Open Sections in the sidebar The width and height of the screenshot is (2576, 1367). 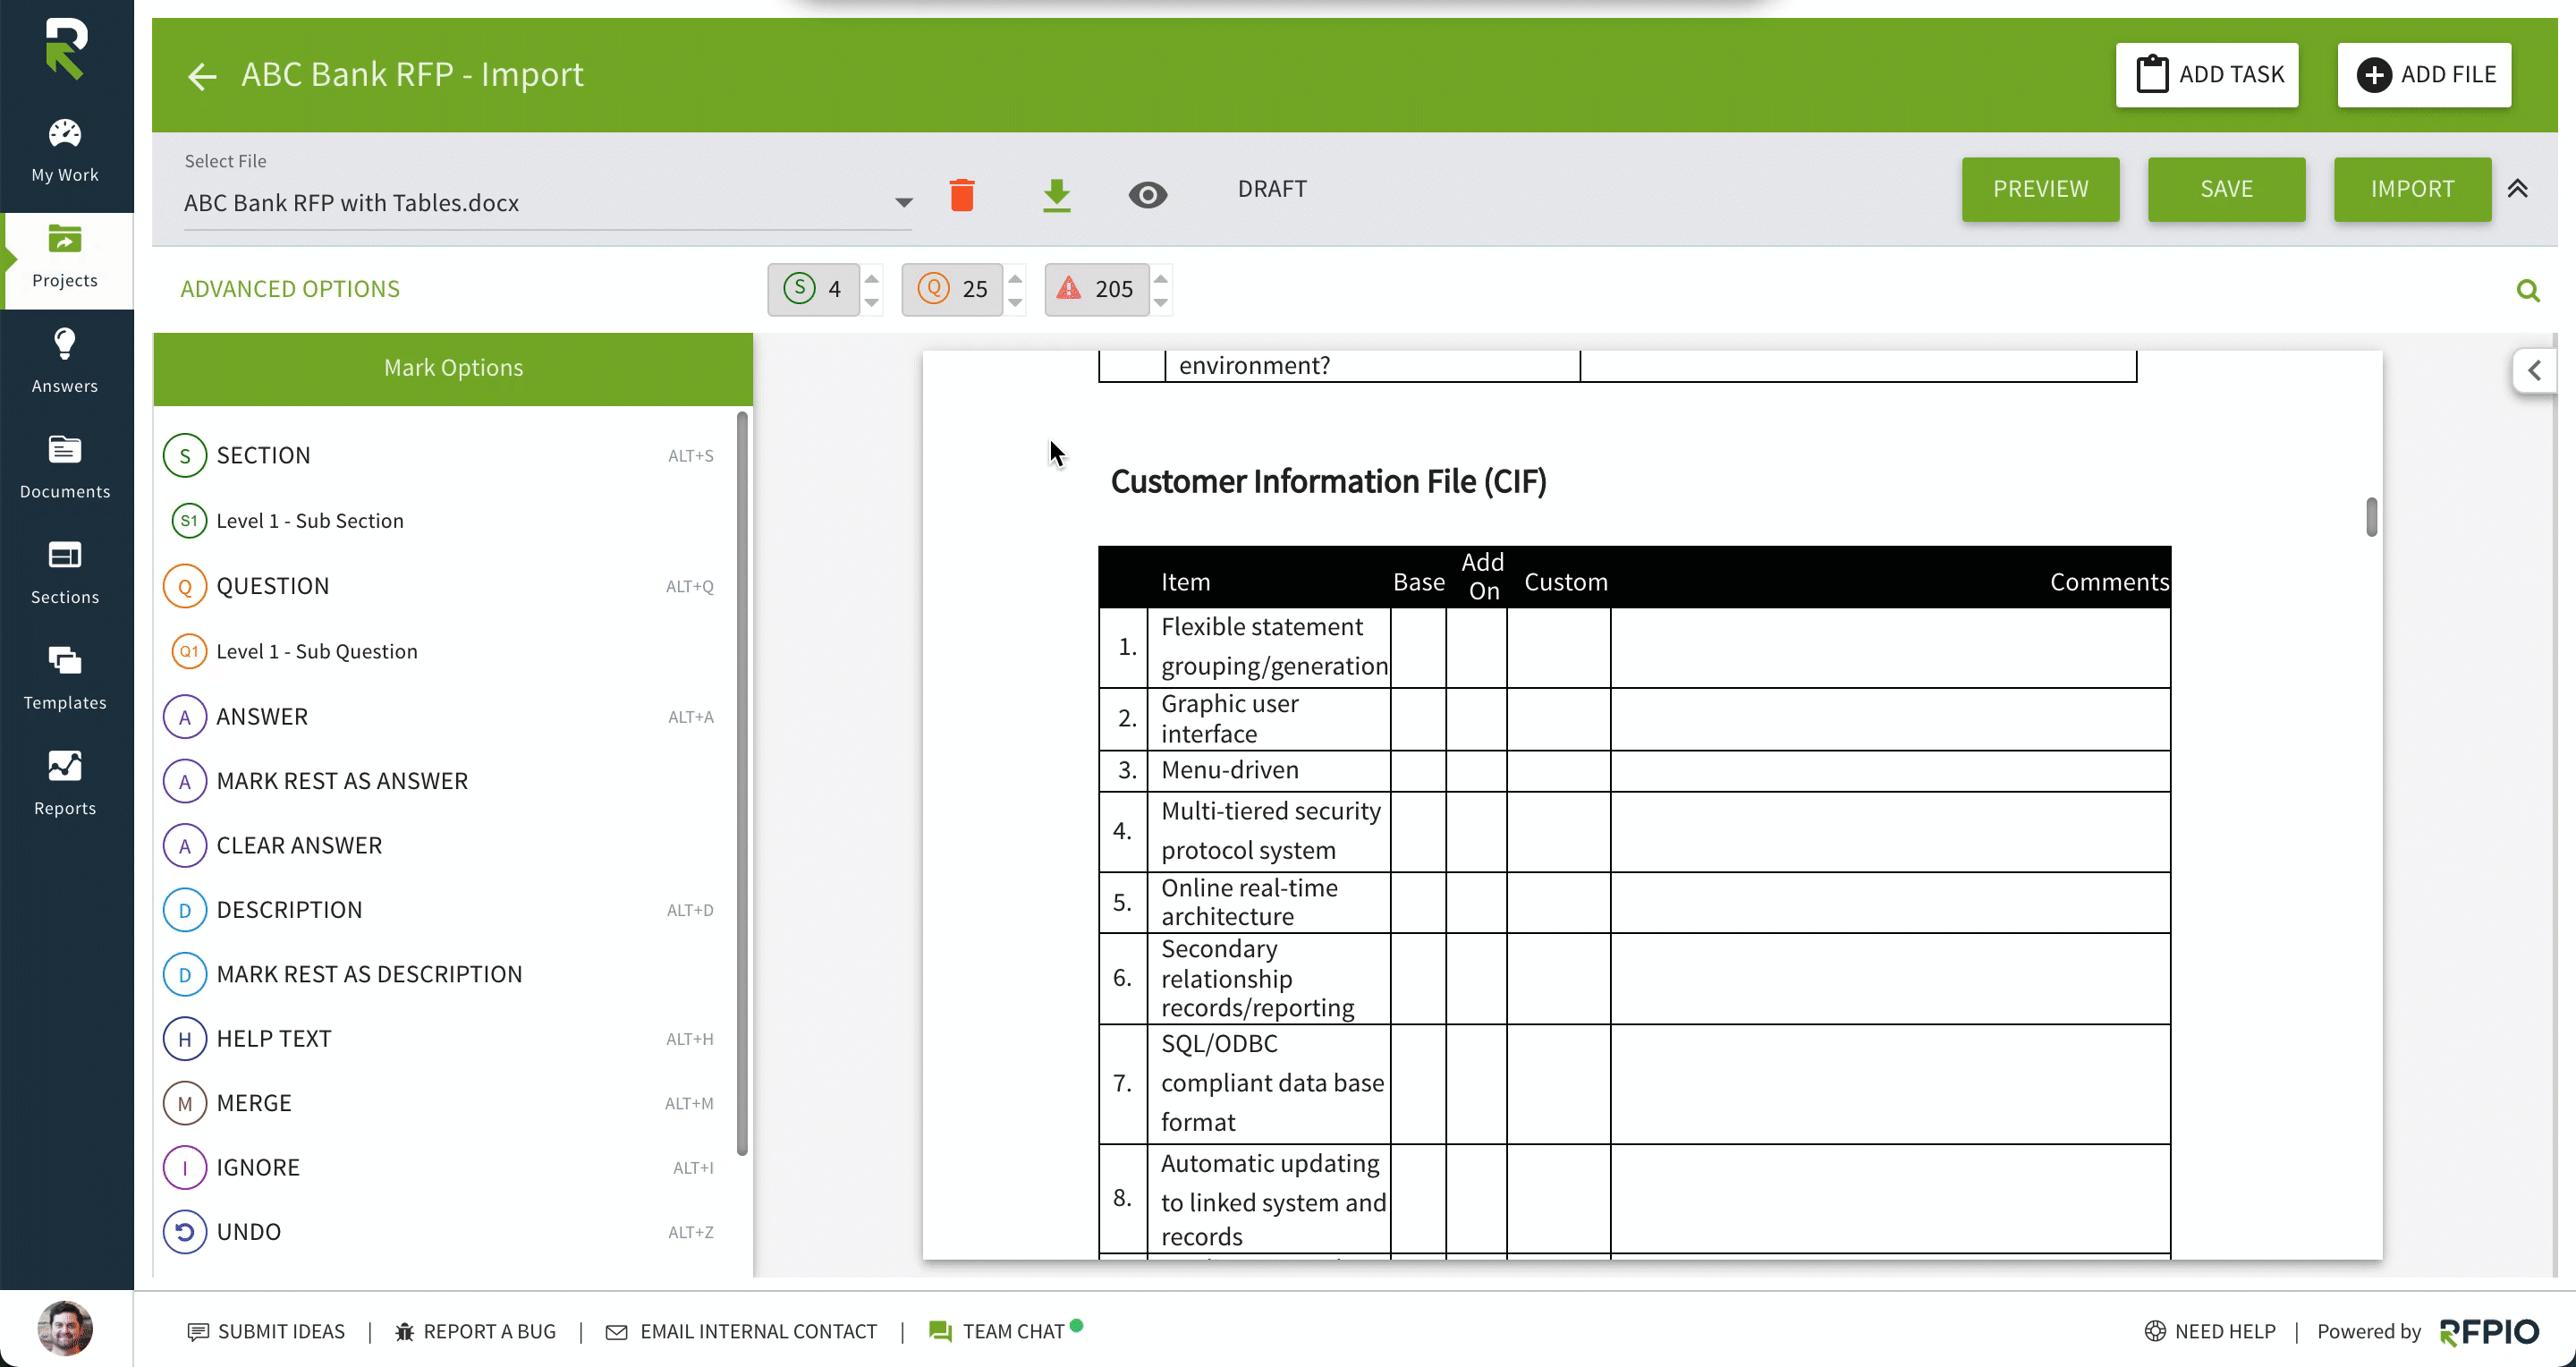(65, 574)
